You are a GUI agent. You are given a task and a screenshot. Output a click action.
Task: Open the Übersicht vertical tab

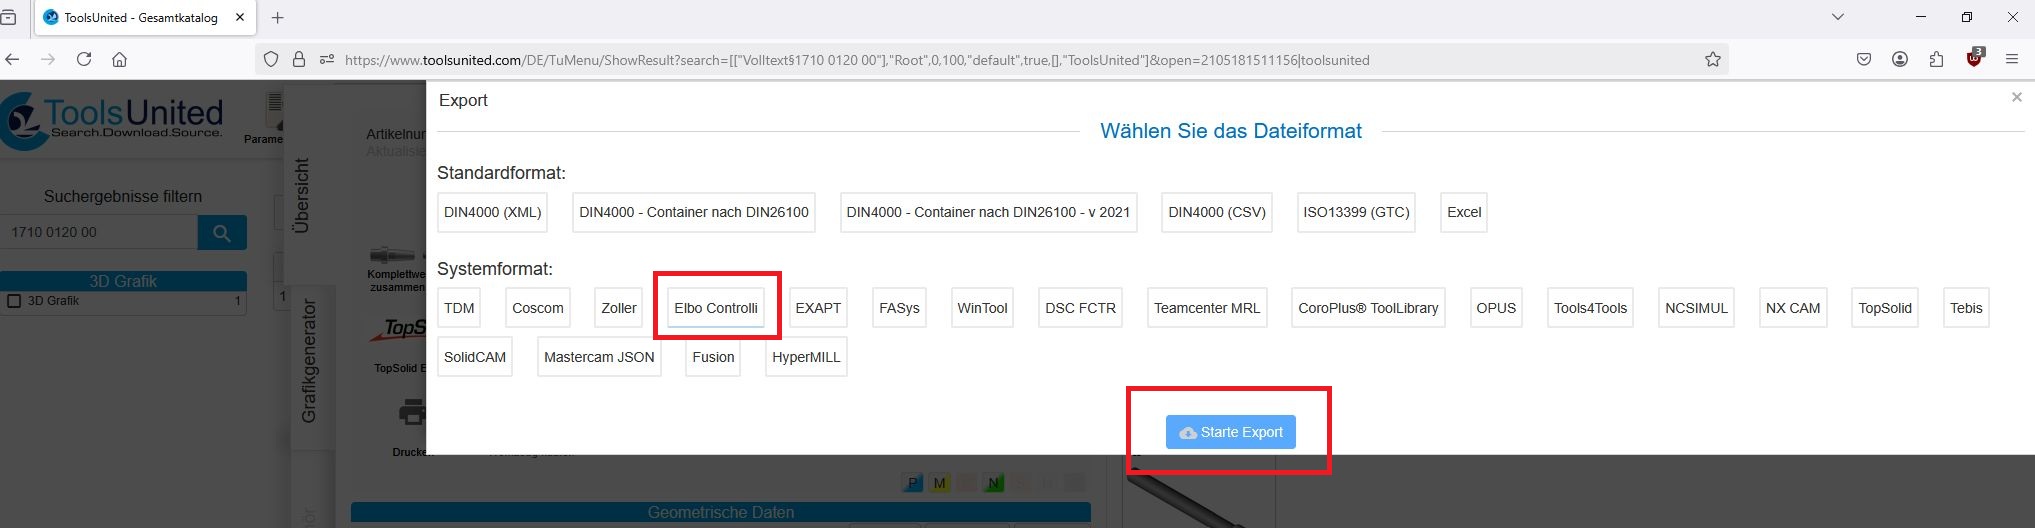(302, 195)
